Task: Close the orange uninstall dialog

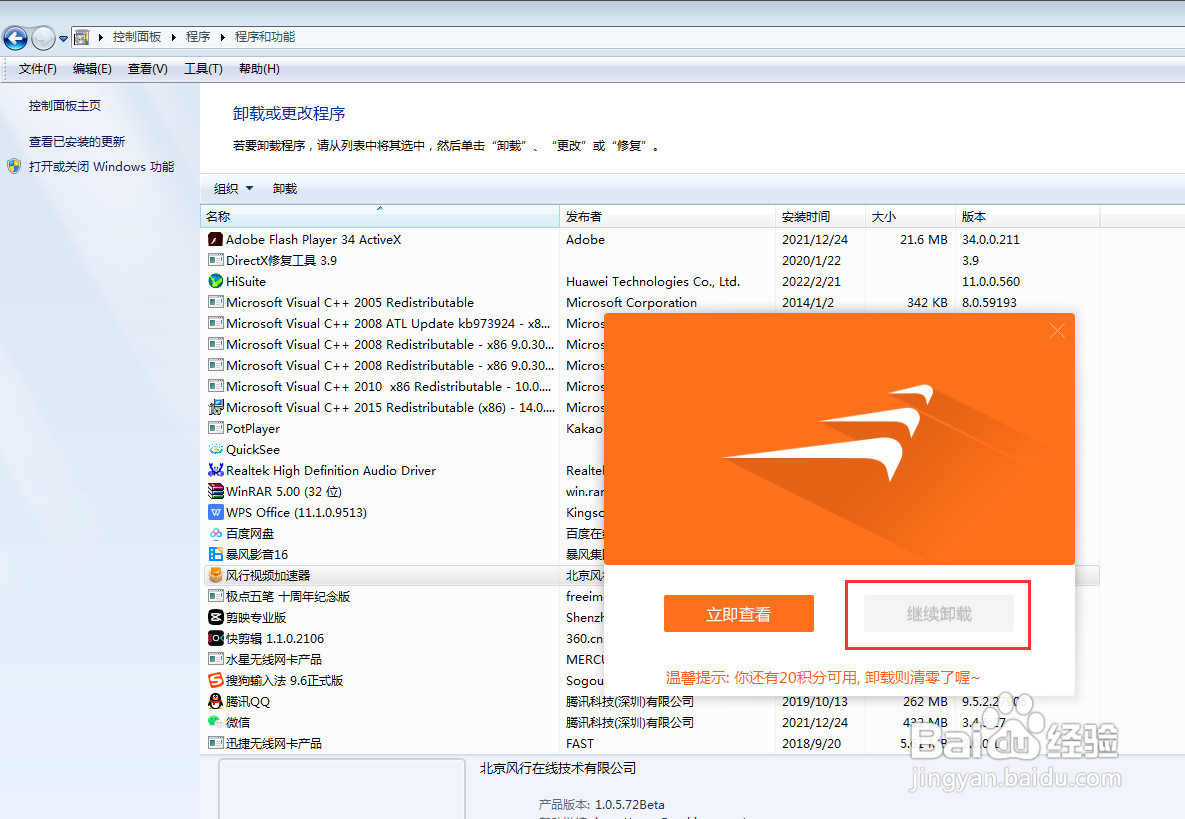Action: pos(1057,330)
